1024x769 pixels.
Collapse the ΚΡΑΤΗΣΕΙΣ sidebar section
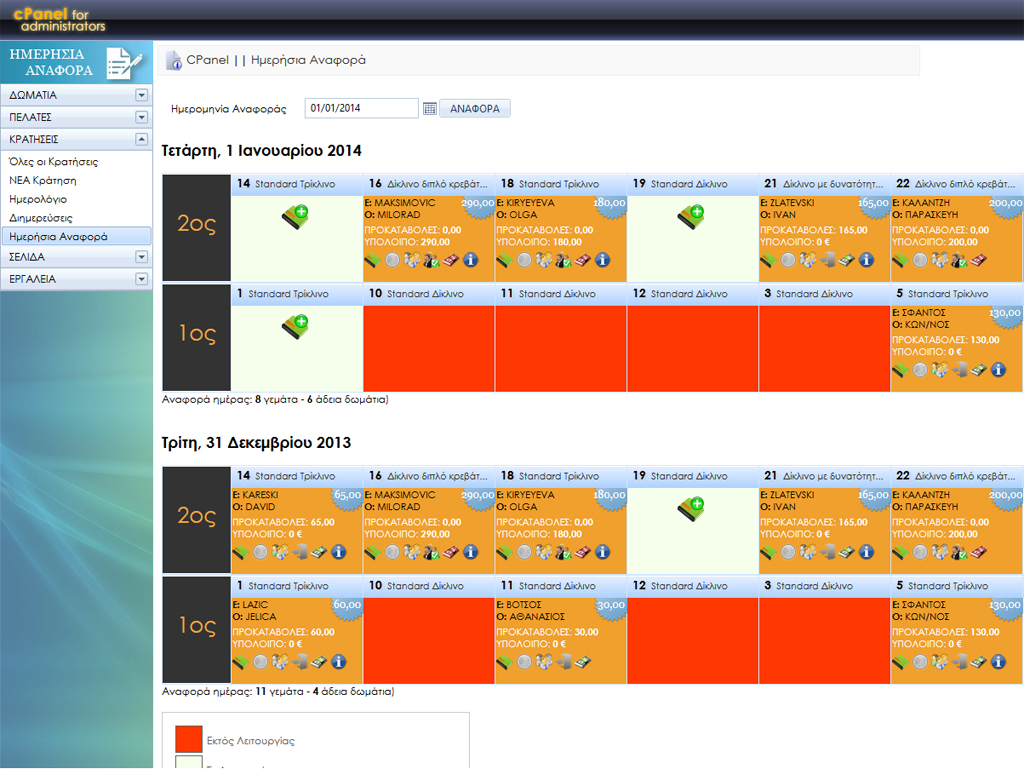point(141,140)
